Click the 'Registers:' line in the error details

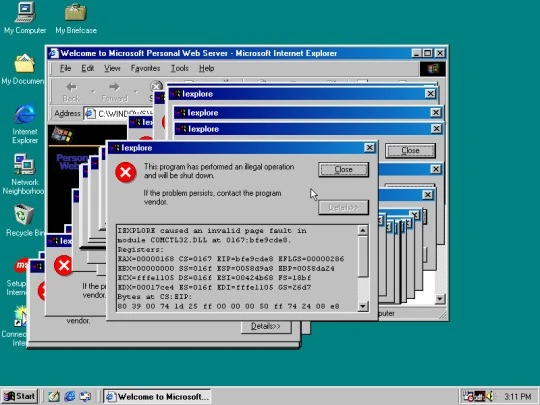click(141, 249)
